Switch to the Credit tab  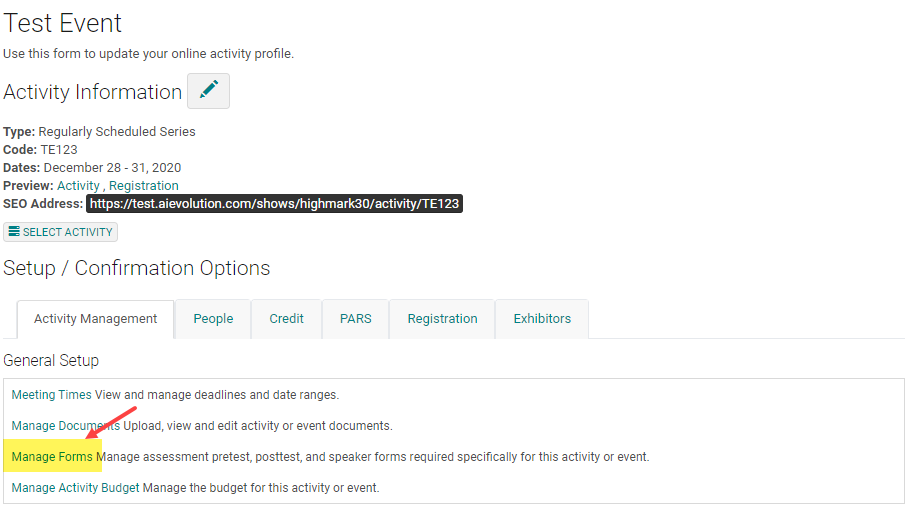(x=286, y=319)
